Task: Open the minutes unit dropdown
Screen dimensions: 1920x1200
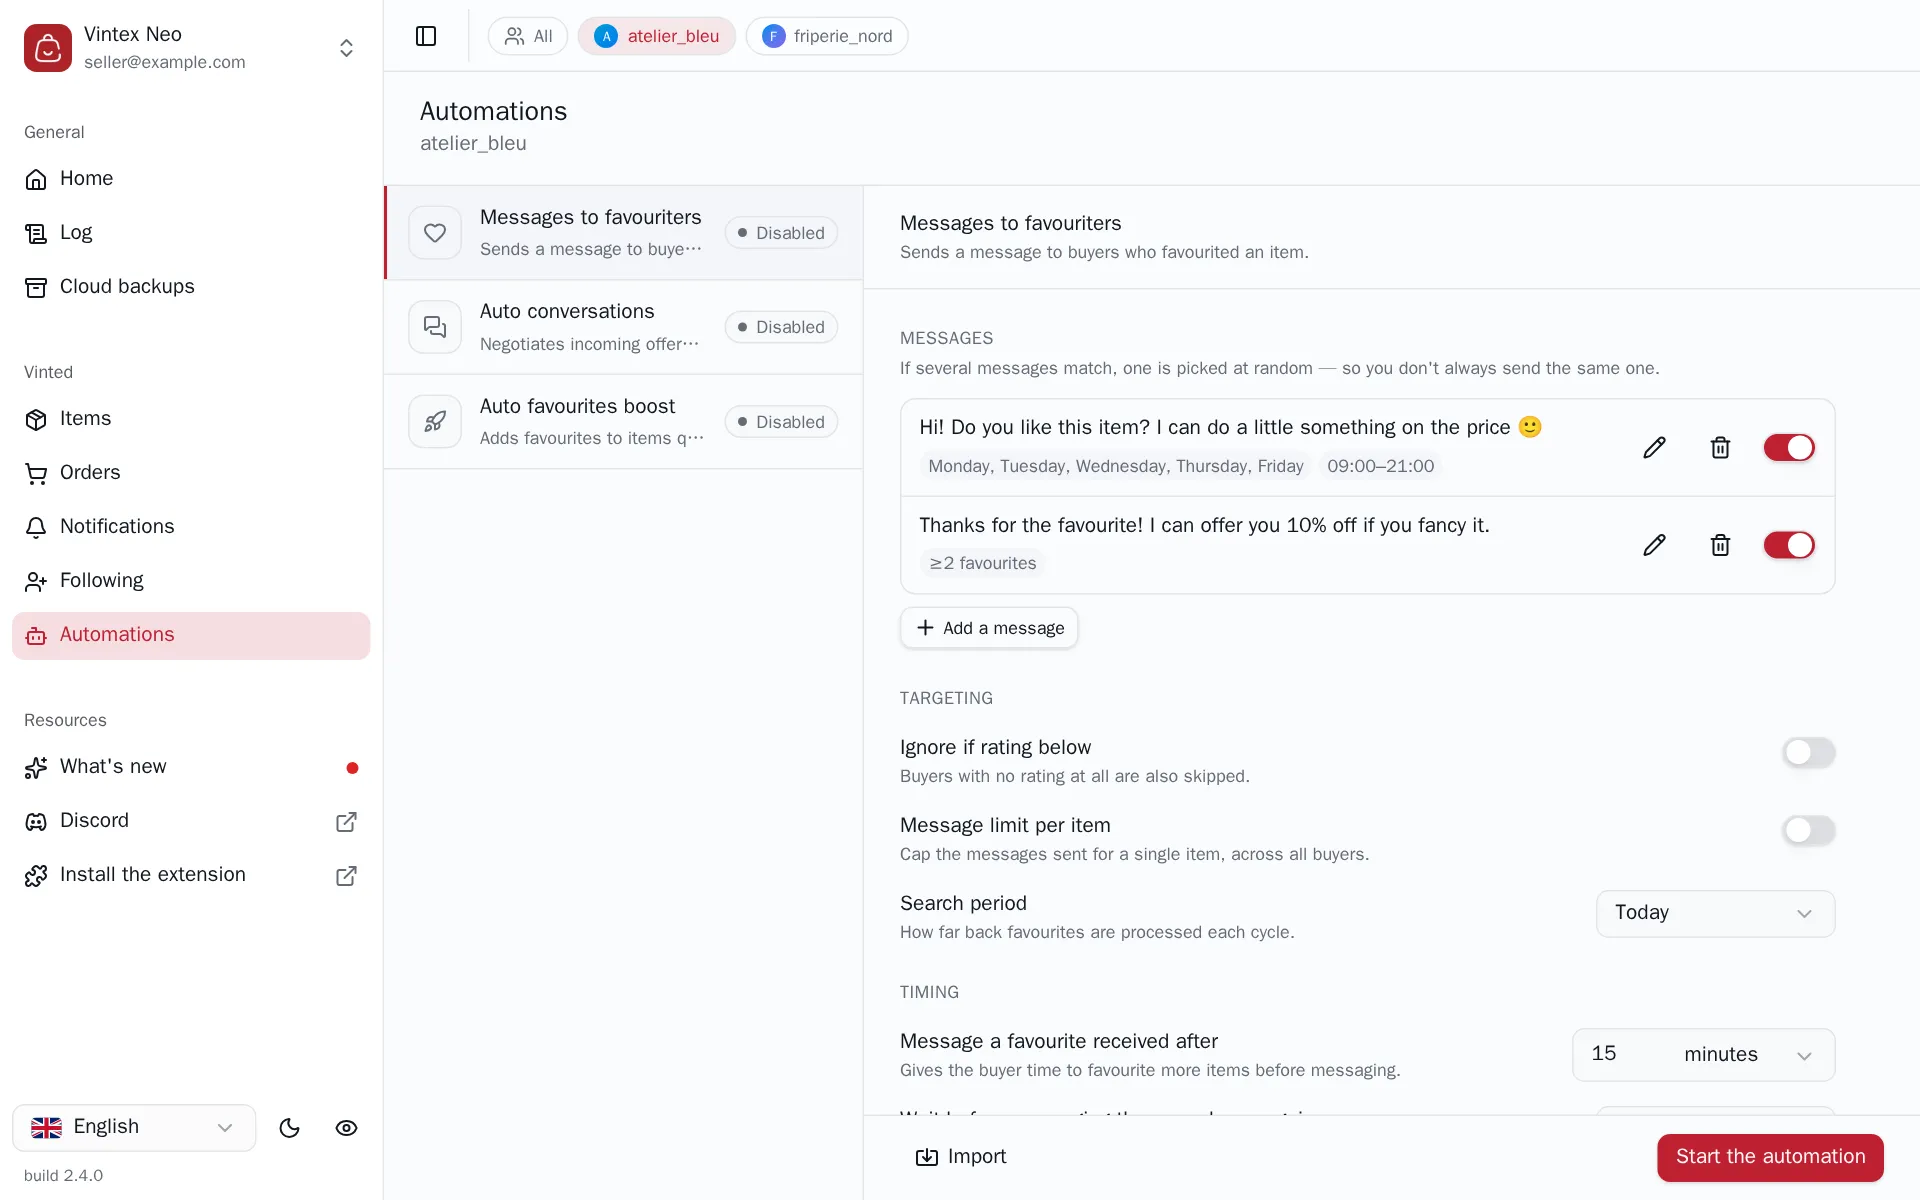Action: coord(1748,1055)
